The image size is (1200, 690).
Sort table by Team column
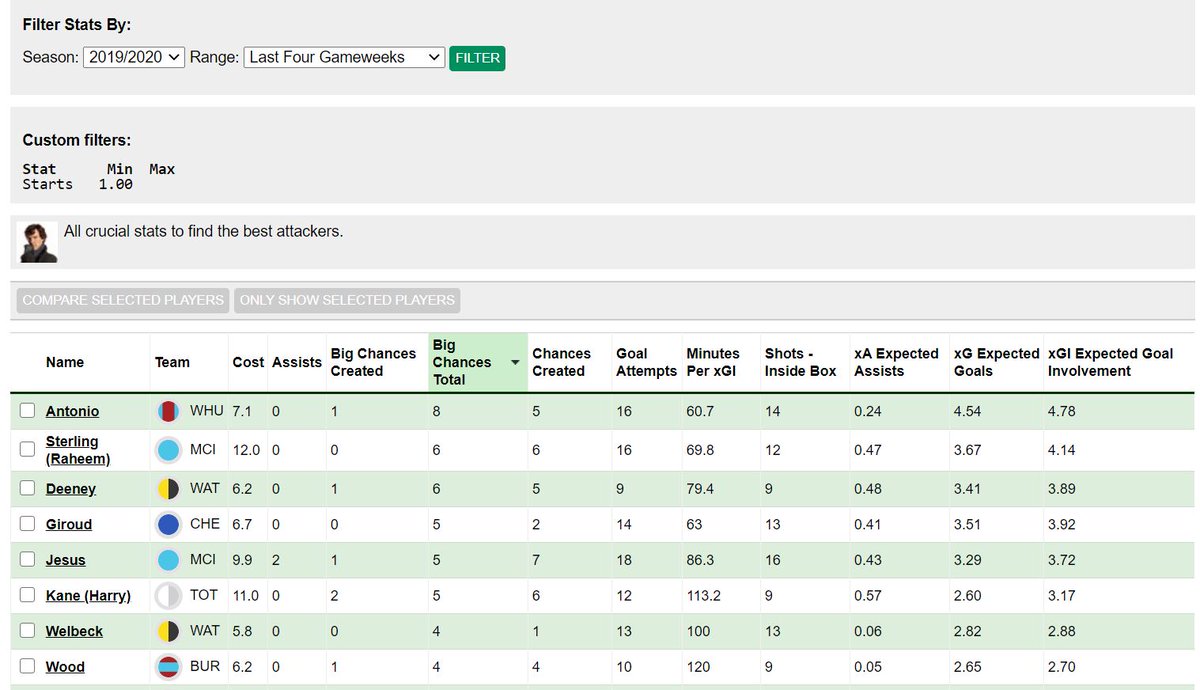point(172,362)
